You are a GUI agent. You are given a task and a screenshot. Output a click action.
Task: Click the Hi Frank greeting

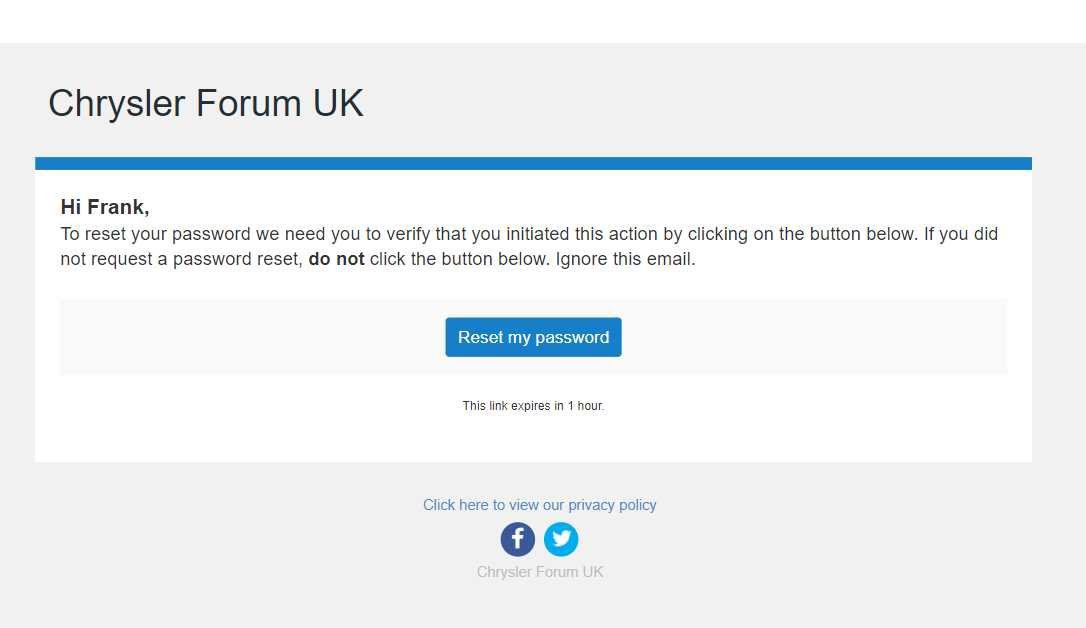tap(105, 207)
